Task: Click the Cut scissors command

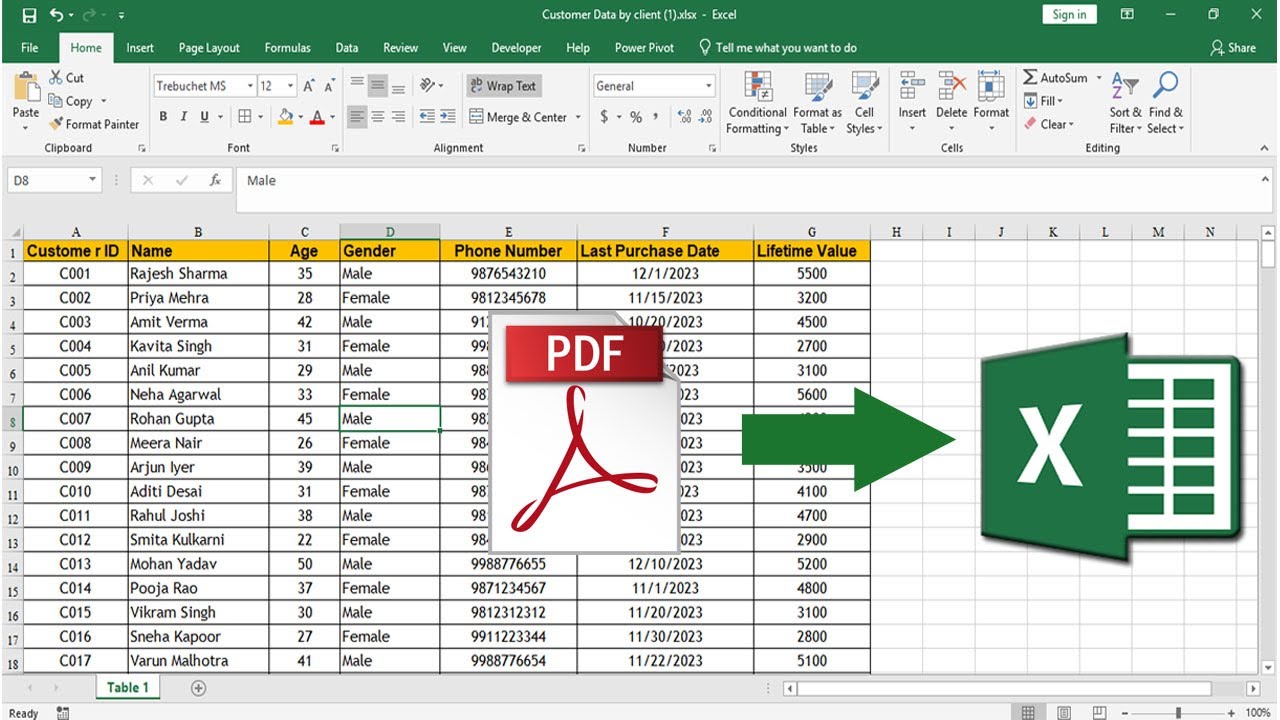Action: click(67, 78)
